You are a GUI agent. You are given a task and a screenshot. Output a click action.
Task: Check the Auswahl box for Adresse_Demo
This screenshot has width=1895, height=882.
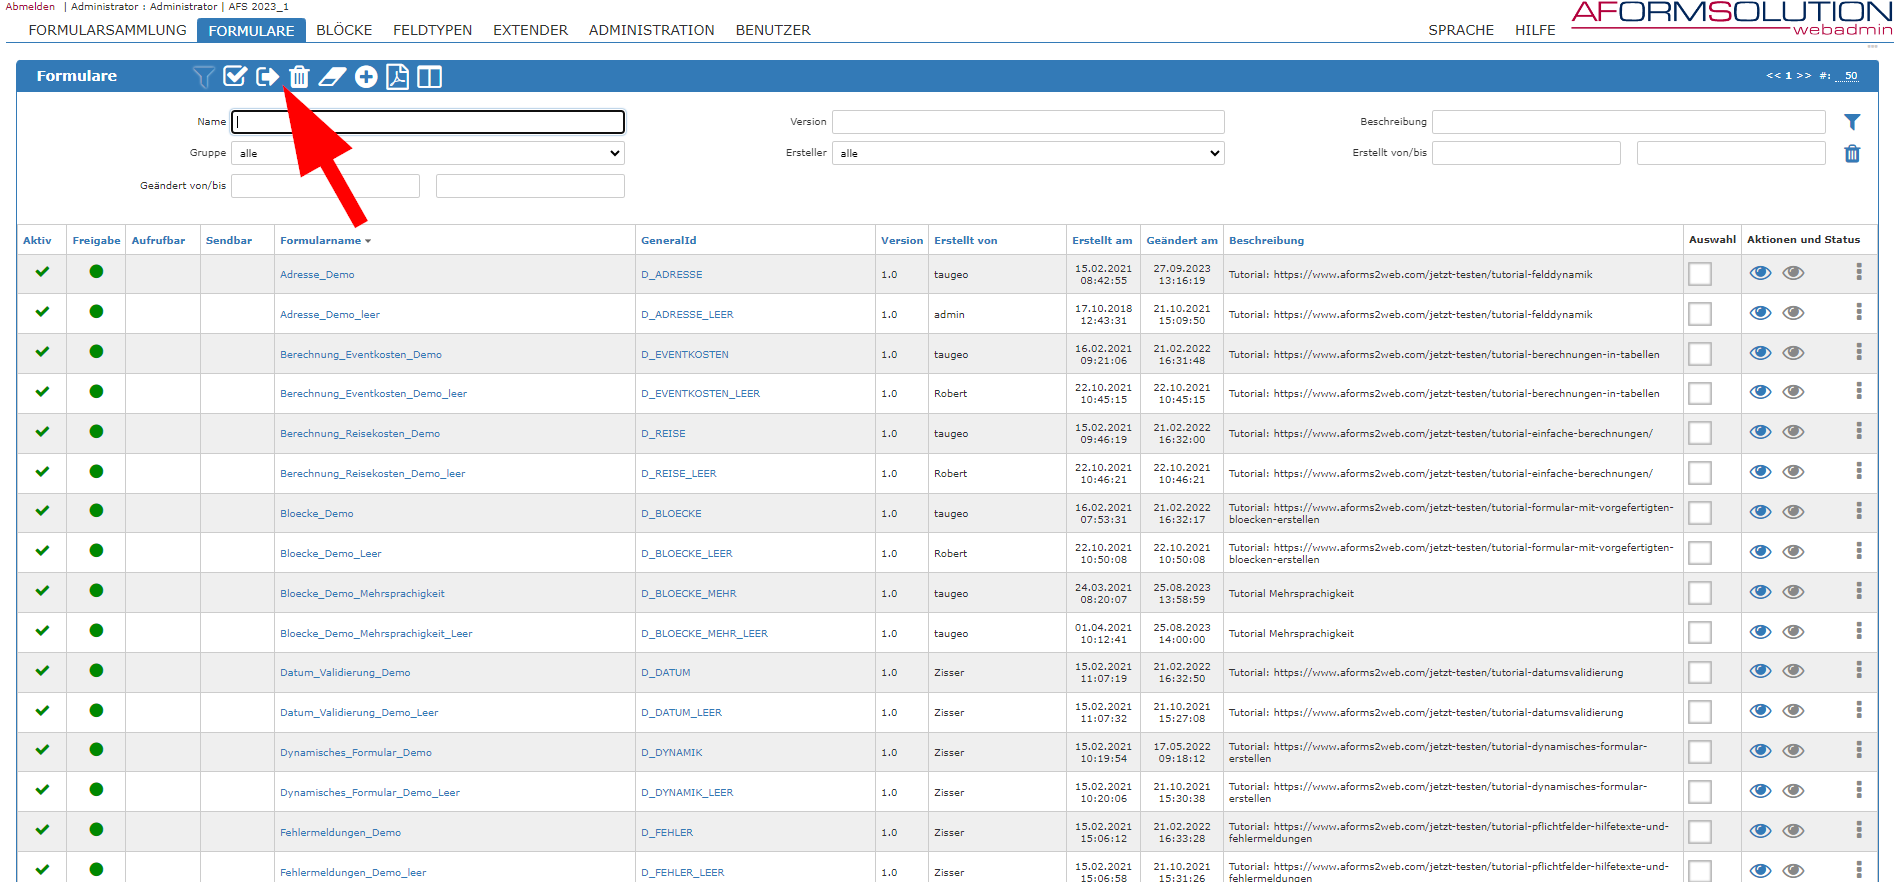1699,274
